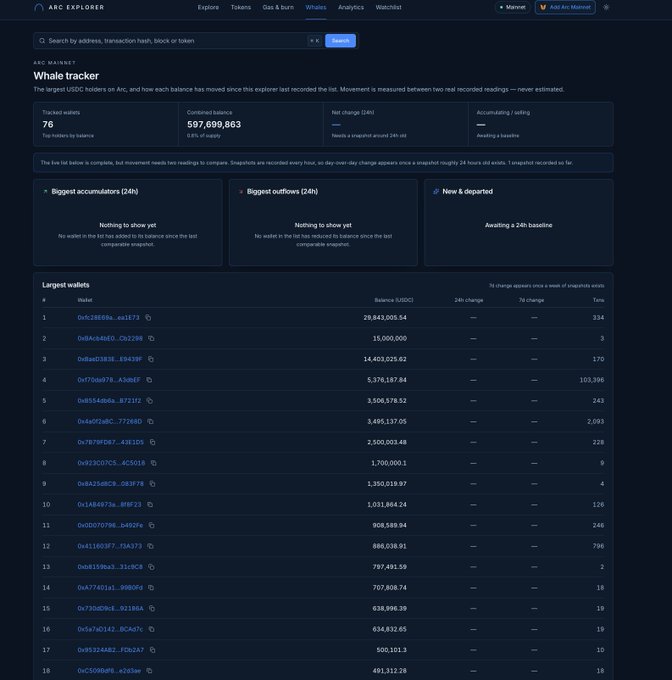The height and width of the screenshot is (680, 672).
Task: Open wallet 0x923C07C5...4C5018
Action: click(x=111, y=463)
